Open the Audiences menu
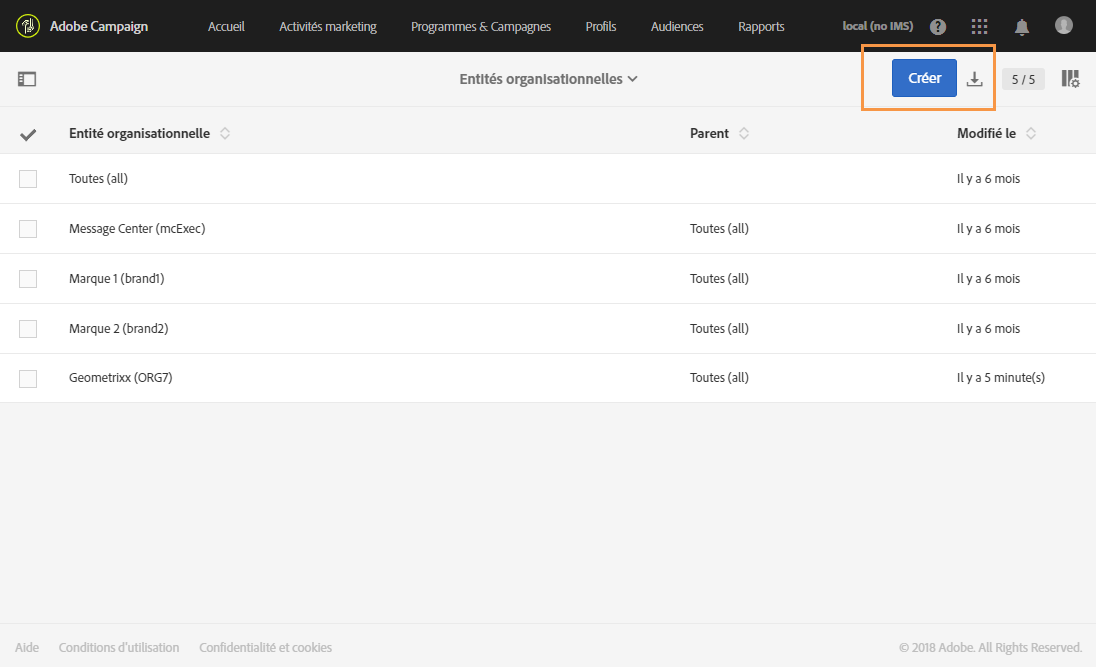 [x=677, y=27]
